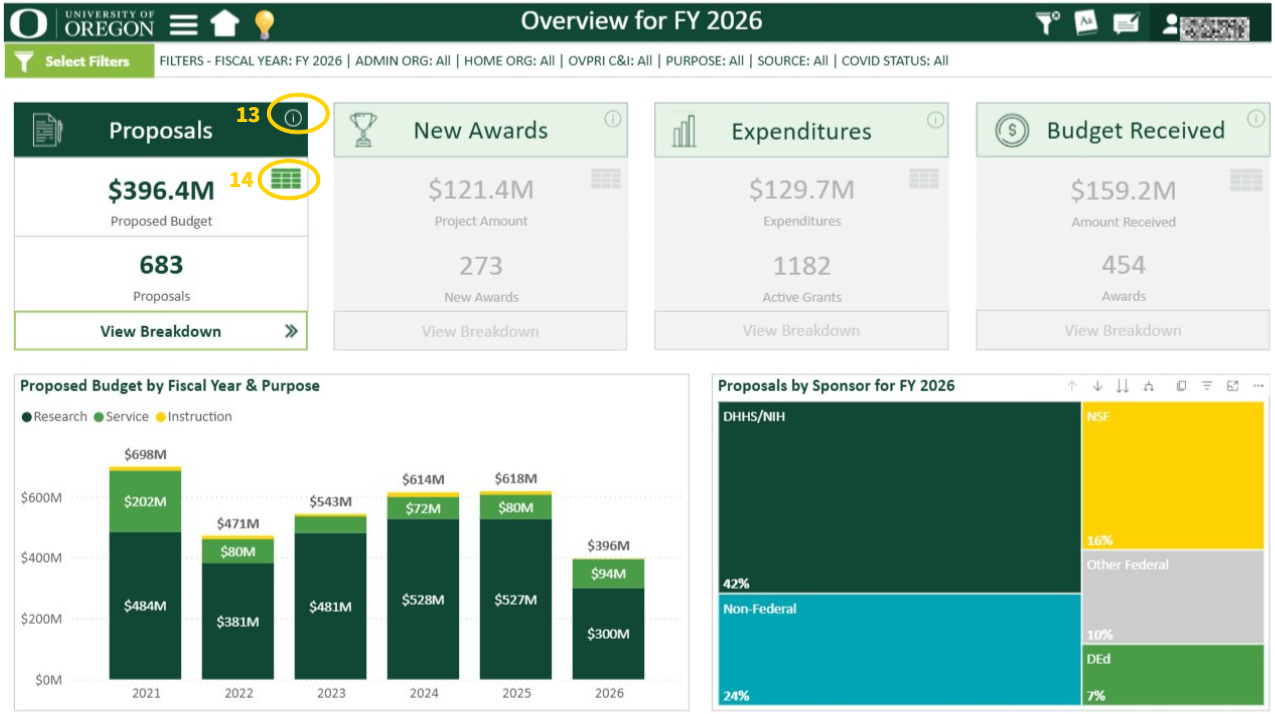Image resolution: width=1275 pixels, height=714 pixels.
Task: Click View Breakdown under Proposals
Action: tap(161, 331)
